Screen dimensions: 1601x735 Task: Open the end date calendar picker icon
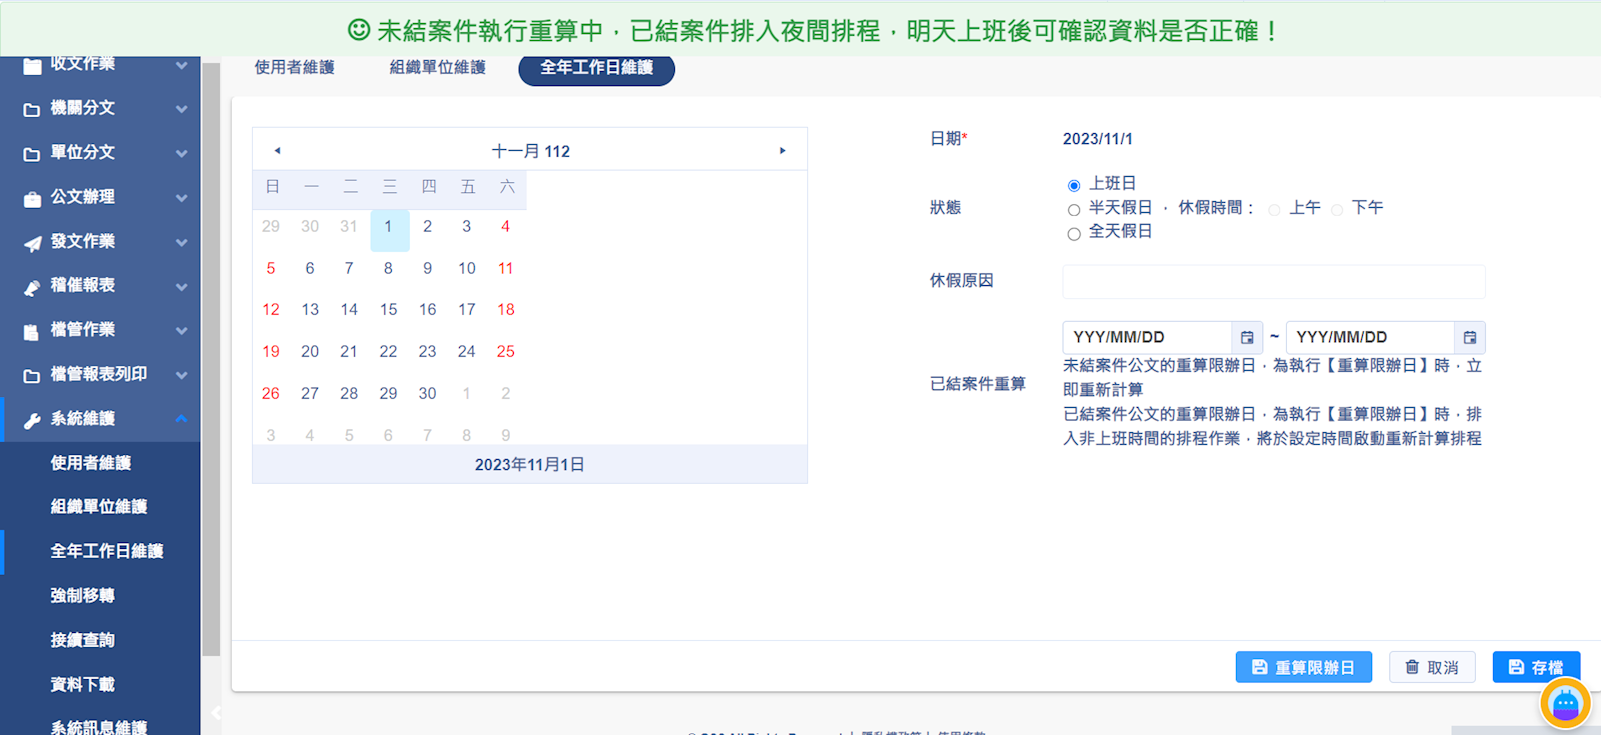point(1469,338)
